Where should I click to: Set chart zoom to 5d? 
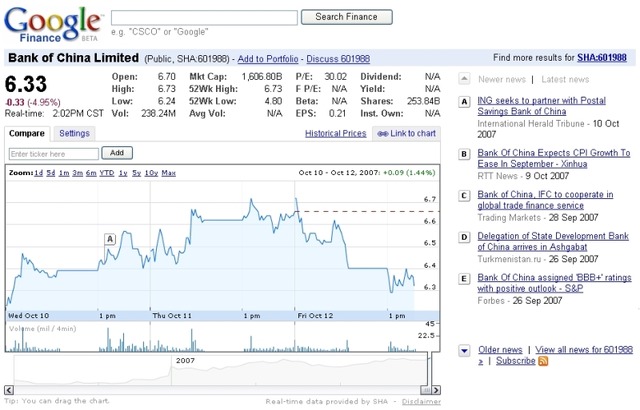(51, 173)
